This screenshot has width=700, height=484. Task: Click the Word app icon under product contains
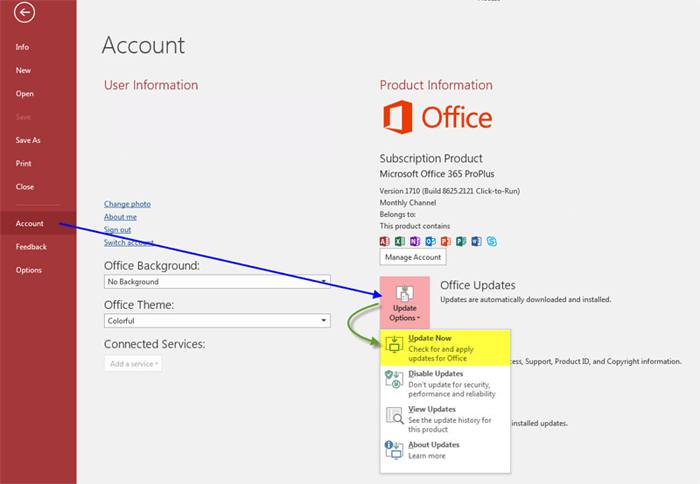pyautogui.click(x=476, y=242)
